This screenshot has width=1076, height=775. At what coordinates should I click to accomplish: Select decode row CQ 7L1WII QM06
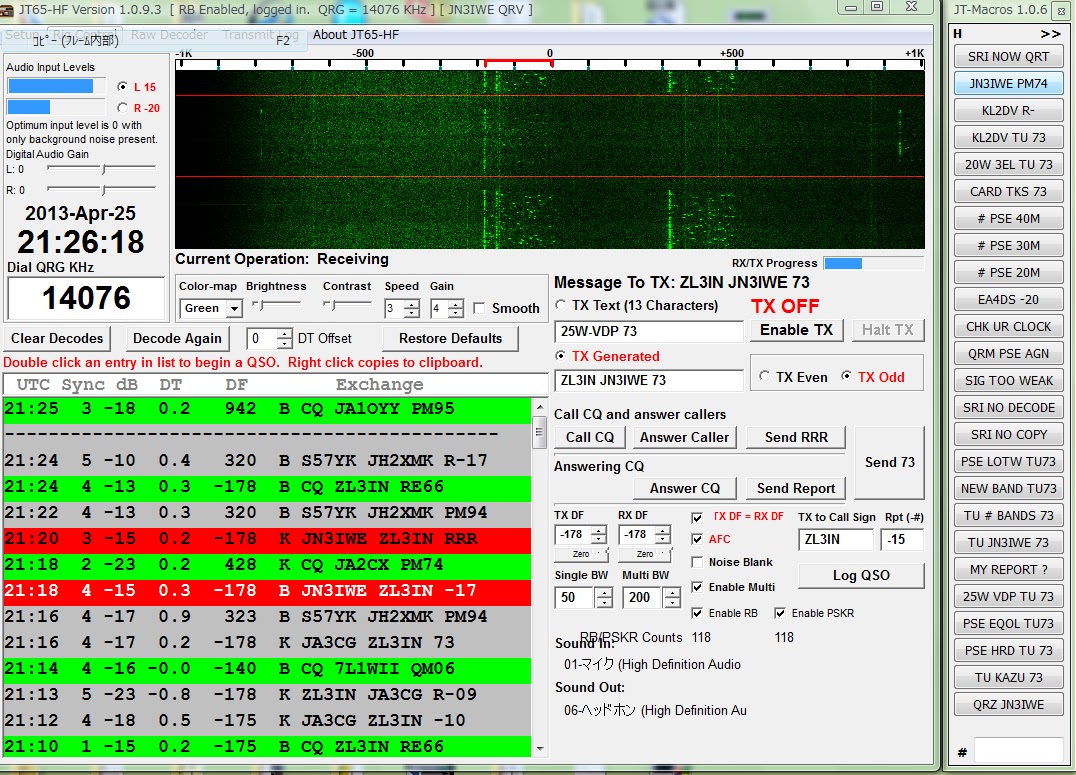point(267,669)
